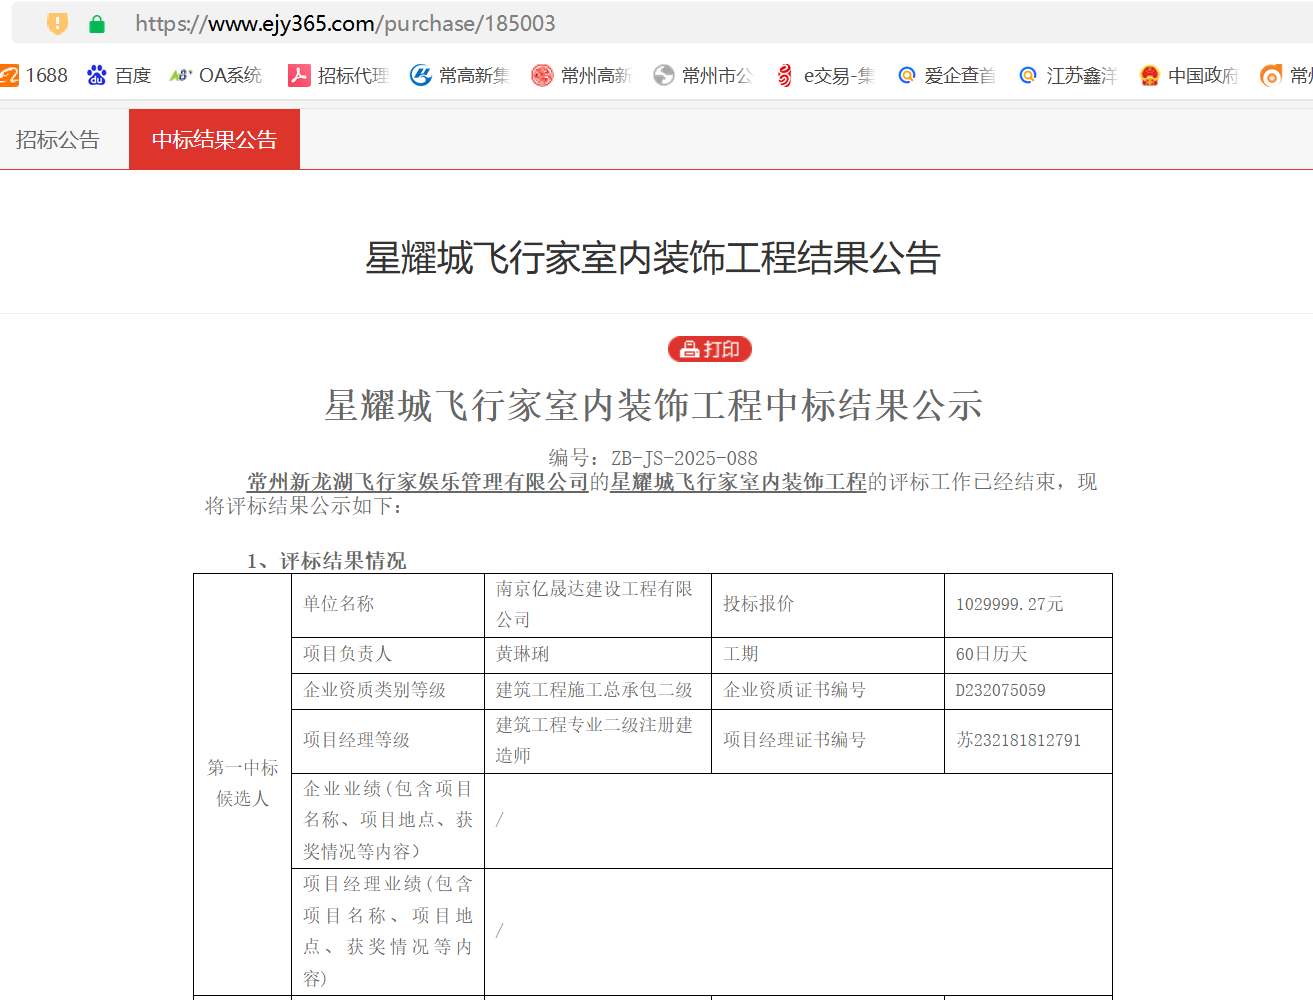The image size is (1313, 1000).
Task: Click the 建筑工程专业二级注册建造师 cell
Action: [598, 741]
